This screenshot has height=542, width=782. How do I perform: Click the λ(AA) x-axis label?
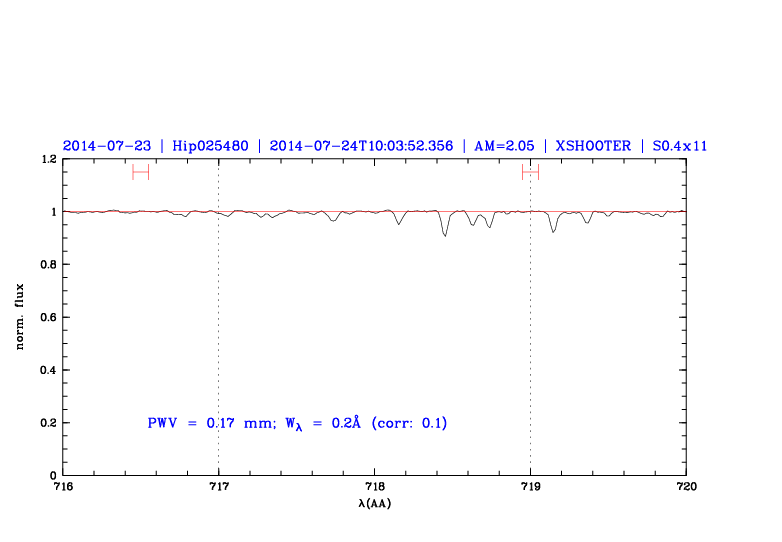pyautogui.click(x=375, y=504)
